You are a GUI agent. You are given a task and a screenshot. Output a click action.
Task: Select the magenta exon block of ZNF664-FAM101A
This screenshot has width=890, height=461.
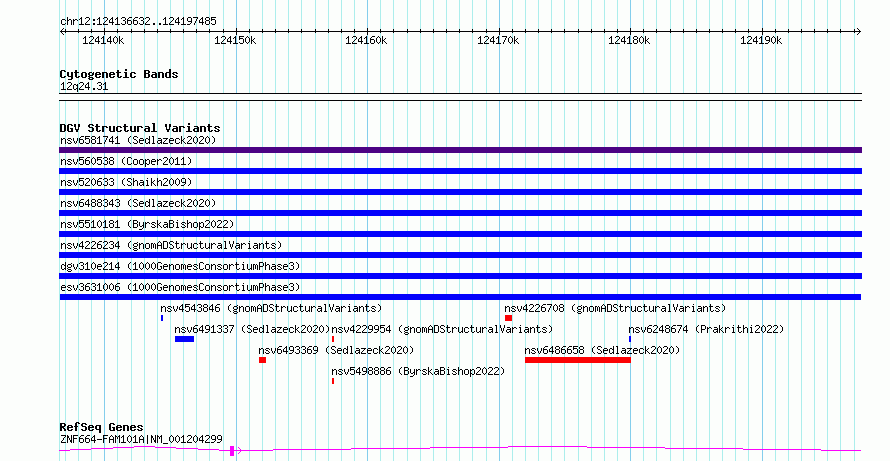pos(232,451)
